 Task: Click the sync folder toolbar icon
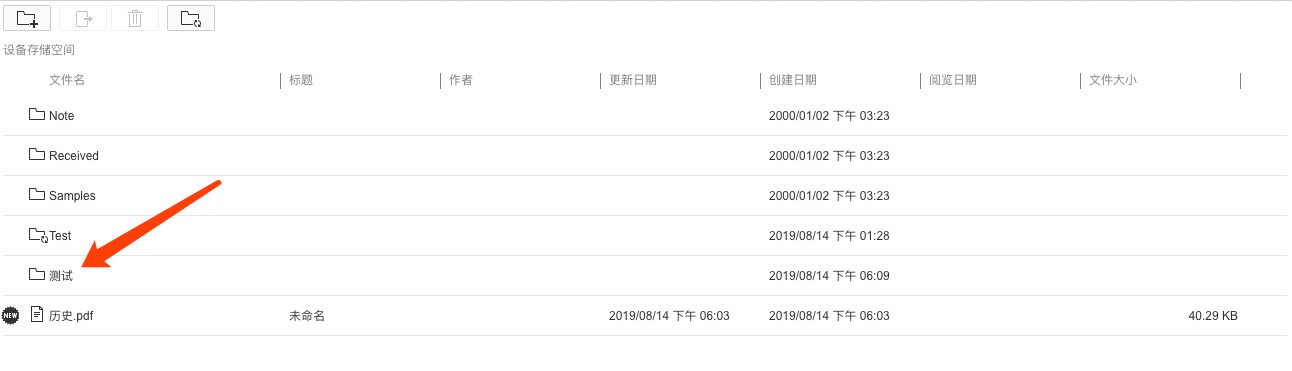click(191, 18)
